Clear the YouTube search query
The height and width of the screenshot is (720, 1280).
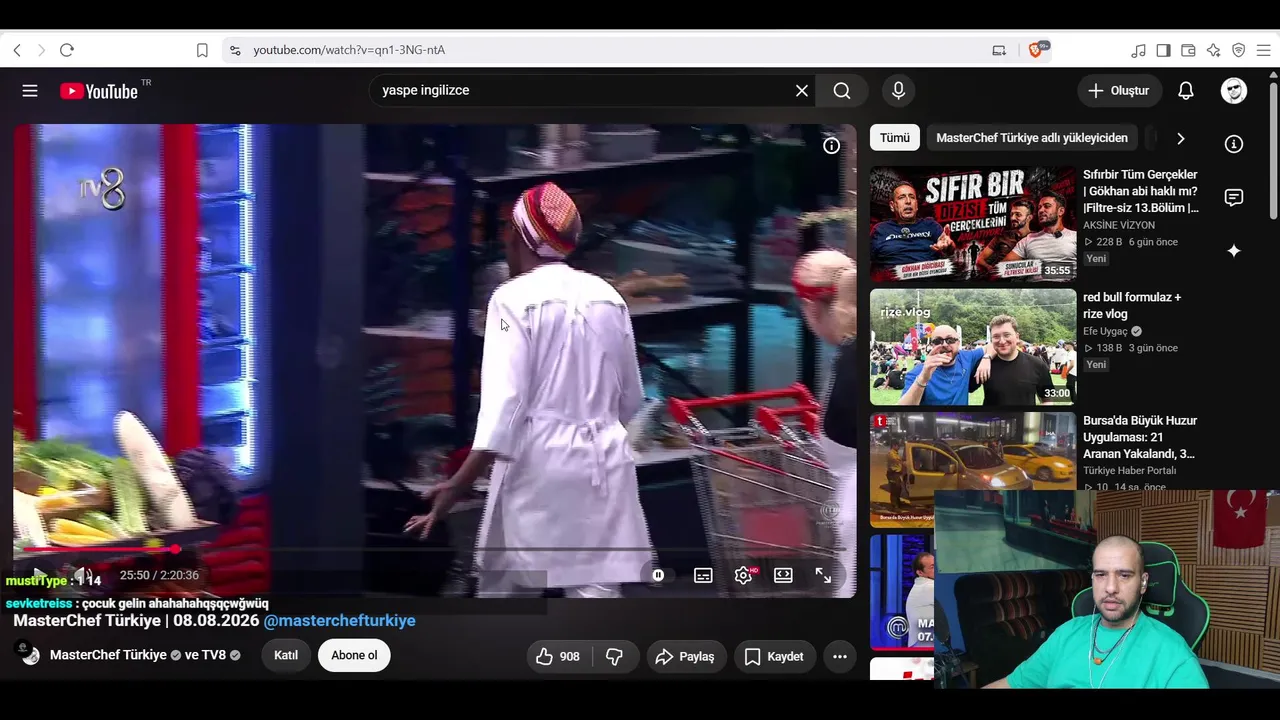point(802,91)
